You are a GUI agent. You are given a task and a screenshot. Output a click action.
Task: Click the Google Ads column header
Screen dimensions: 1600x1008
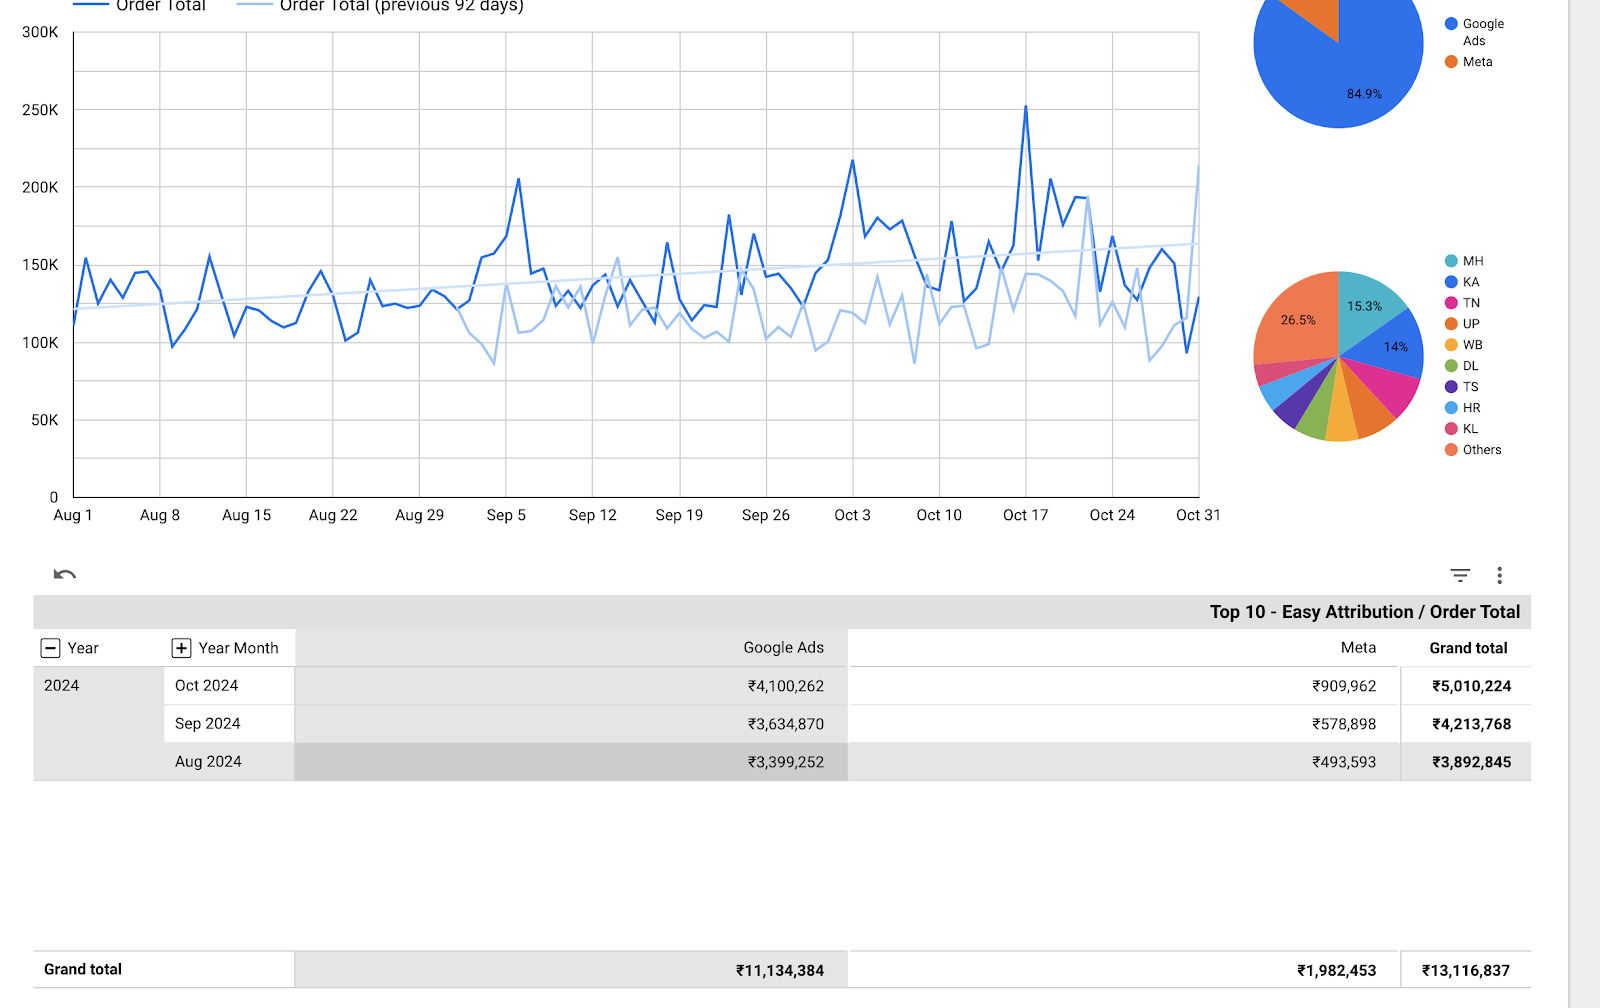[783, 648]
